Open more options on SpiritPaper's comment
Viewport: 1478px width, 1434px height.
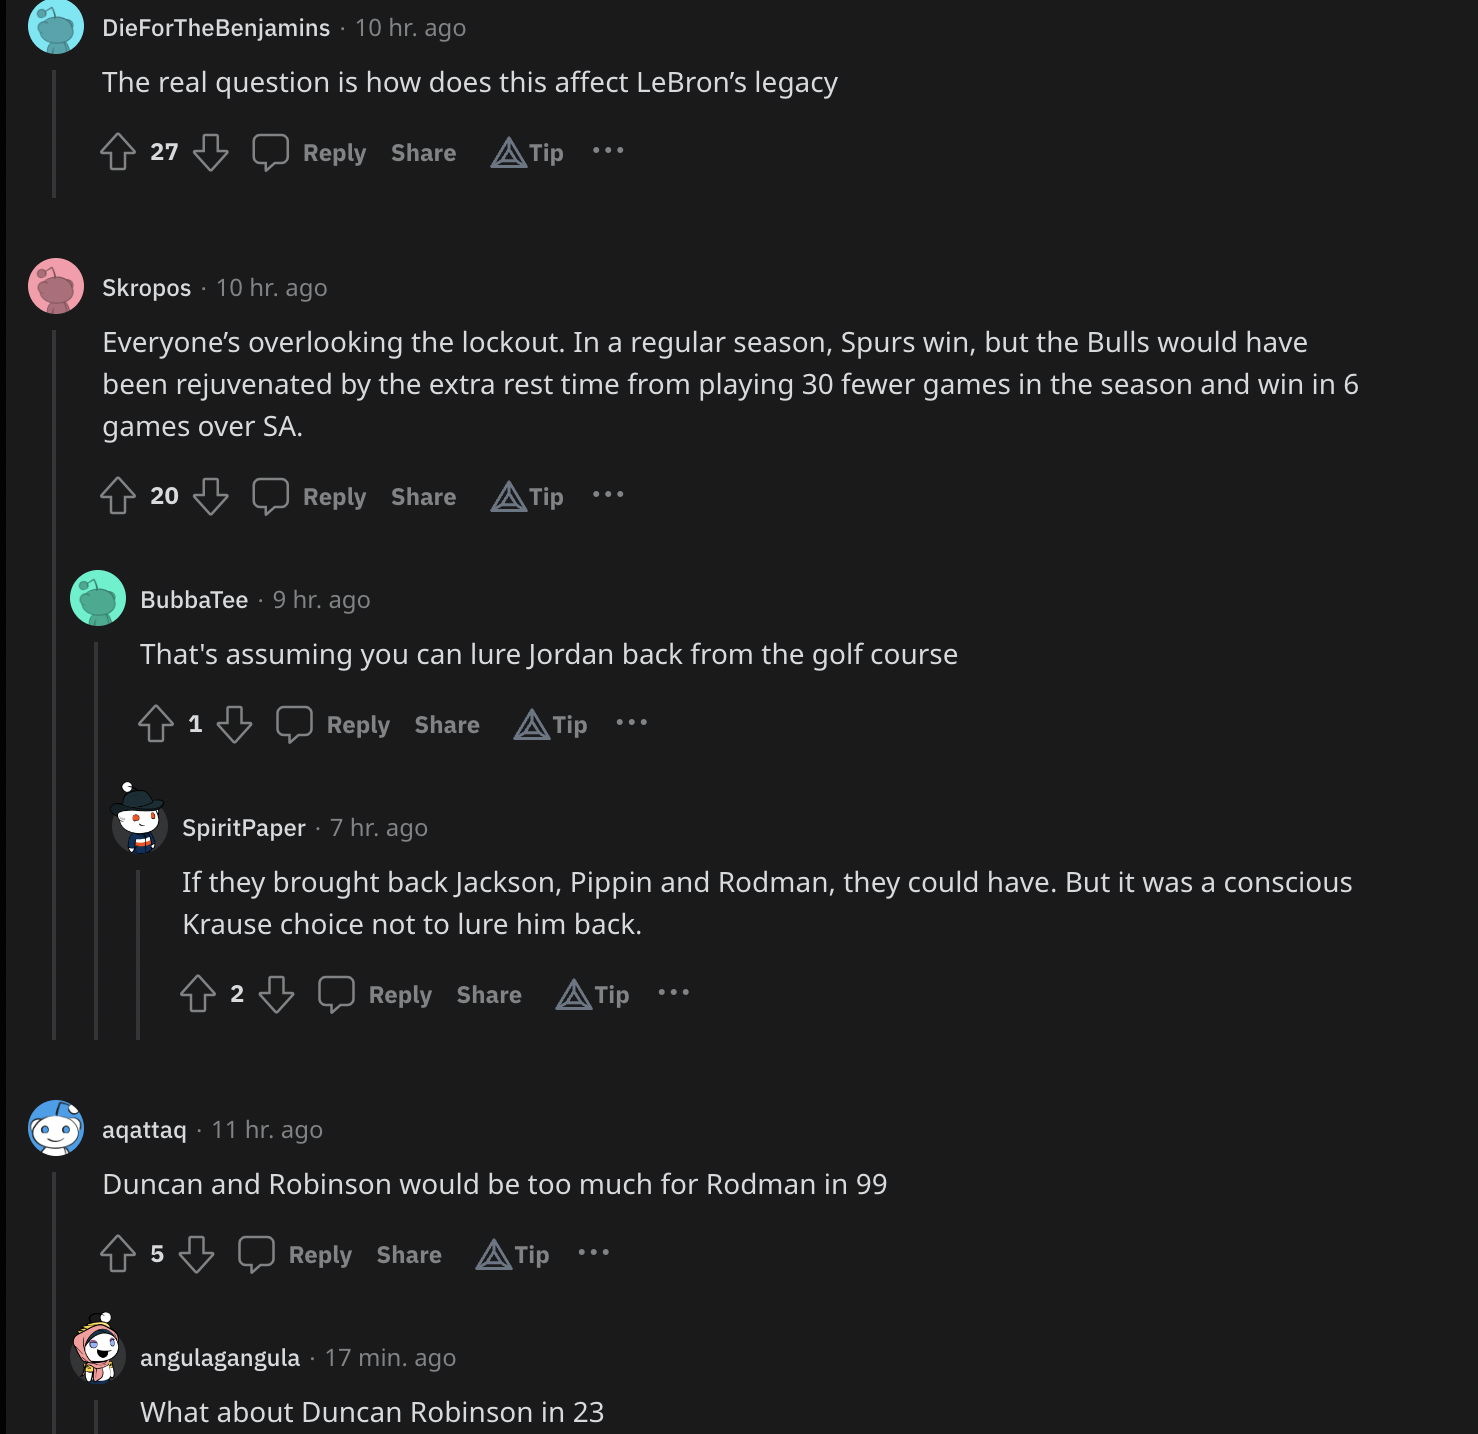(x=674, y=993)
